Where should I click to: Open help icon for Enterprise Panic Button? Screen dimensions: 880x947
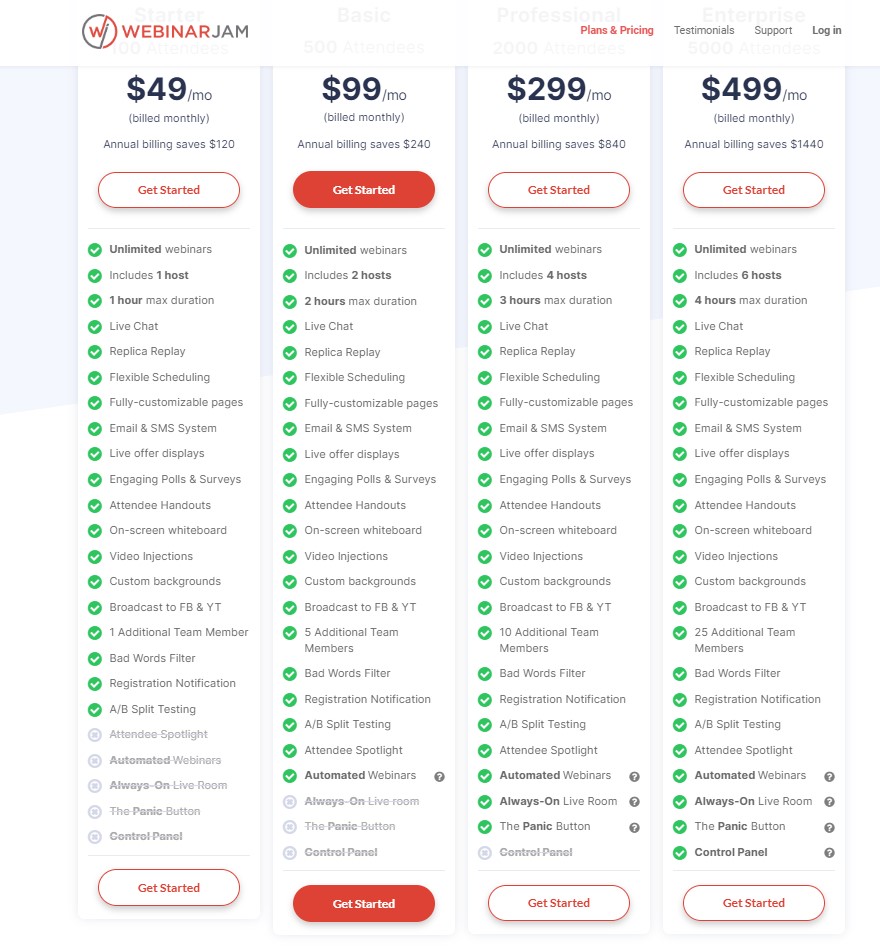[829, 827]
